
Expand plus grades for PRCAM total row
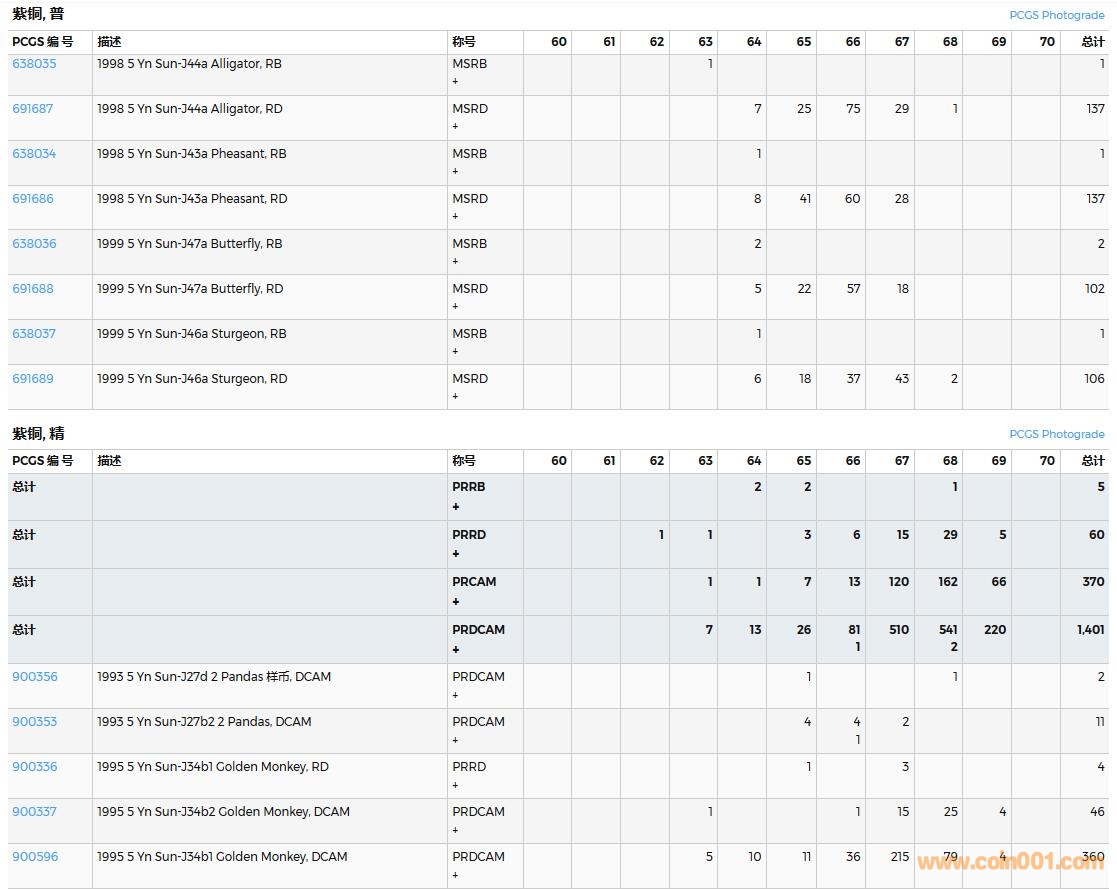pyautogui.click(x=456, y=602)
